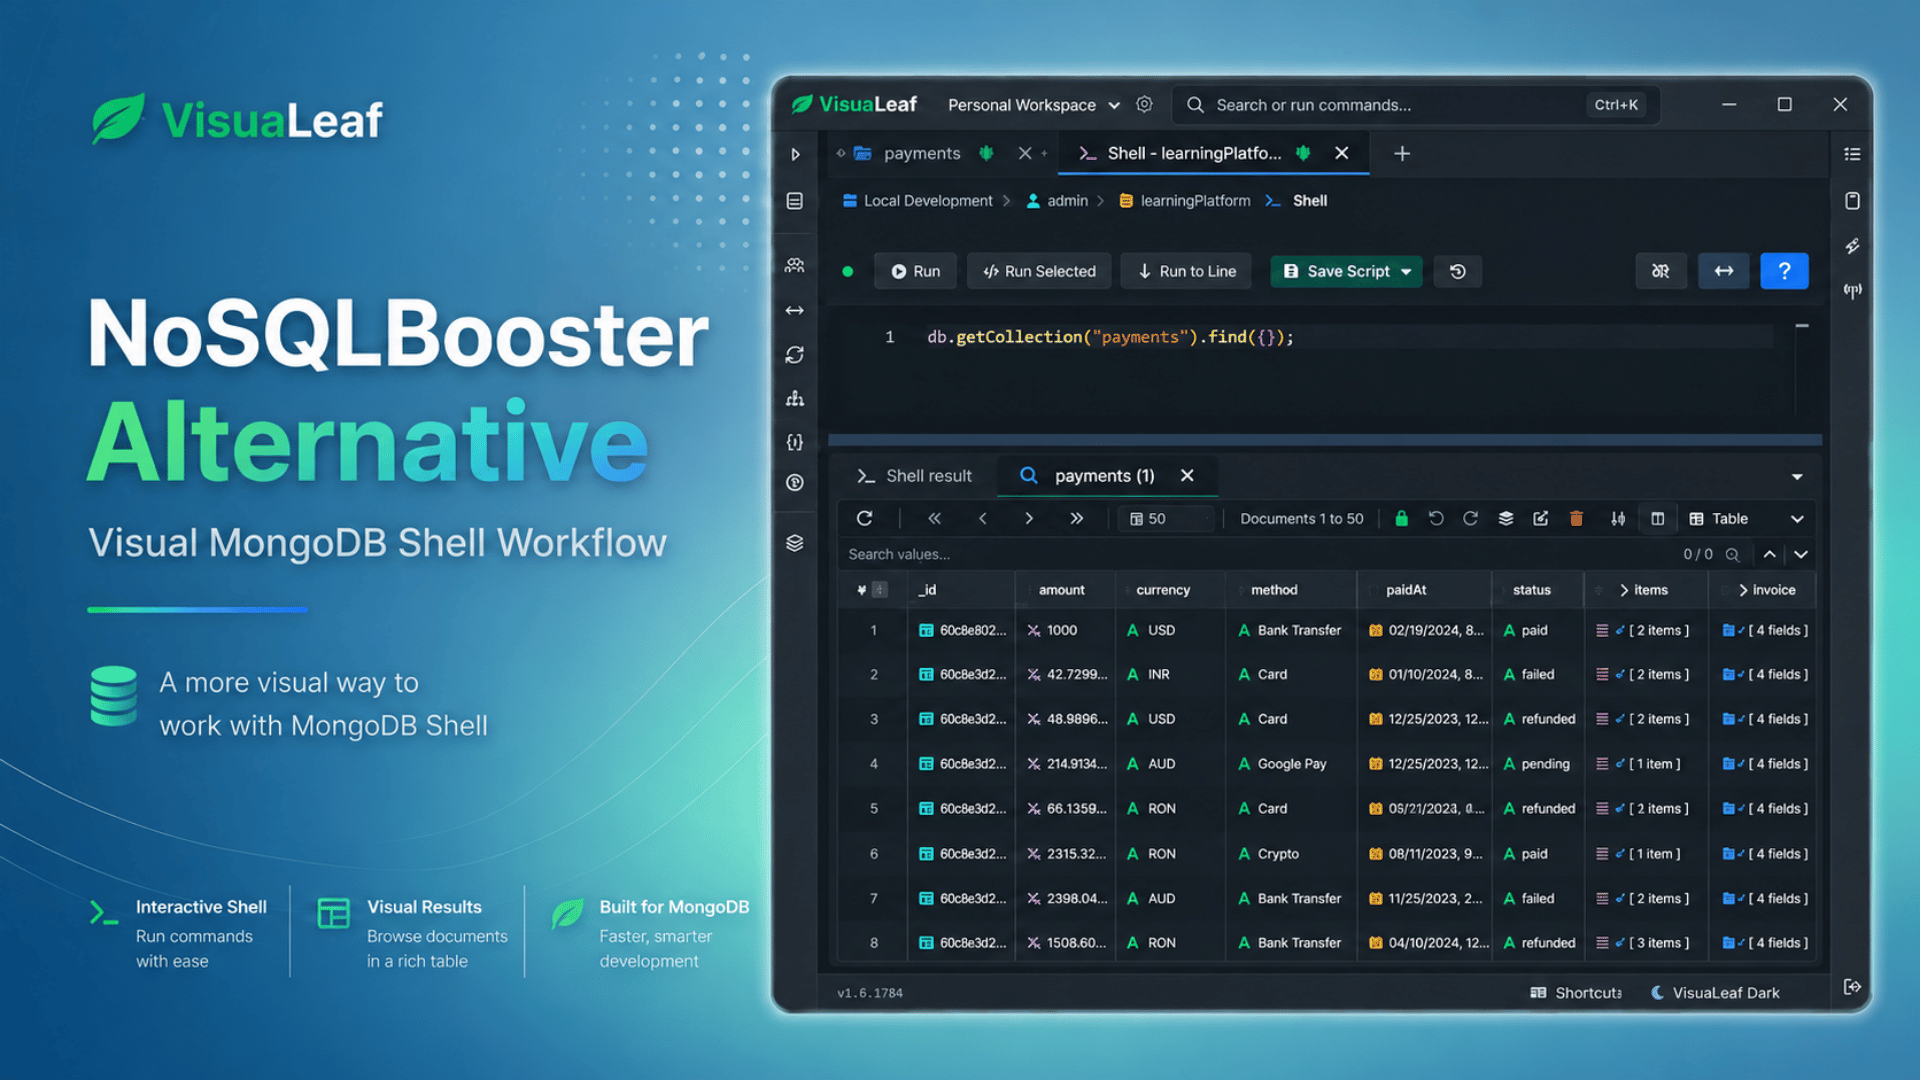Open the clipboard icon in right sidebar
The height and width of the screenshot is (1080, 1920).
click(1852, 201)
